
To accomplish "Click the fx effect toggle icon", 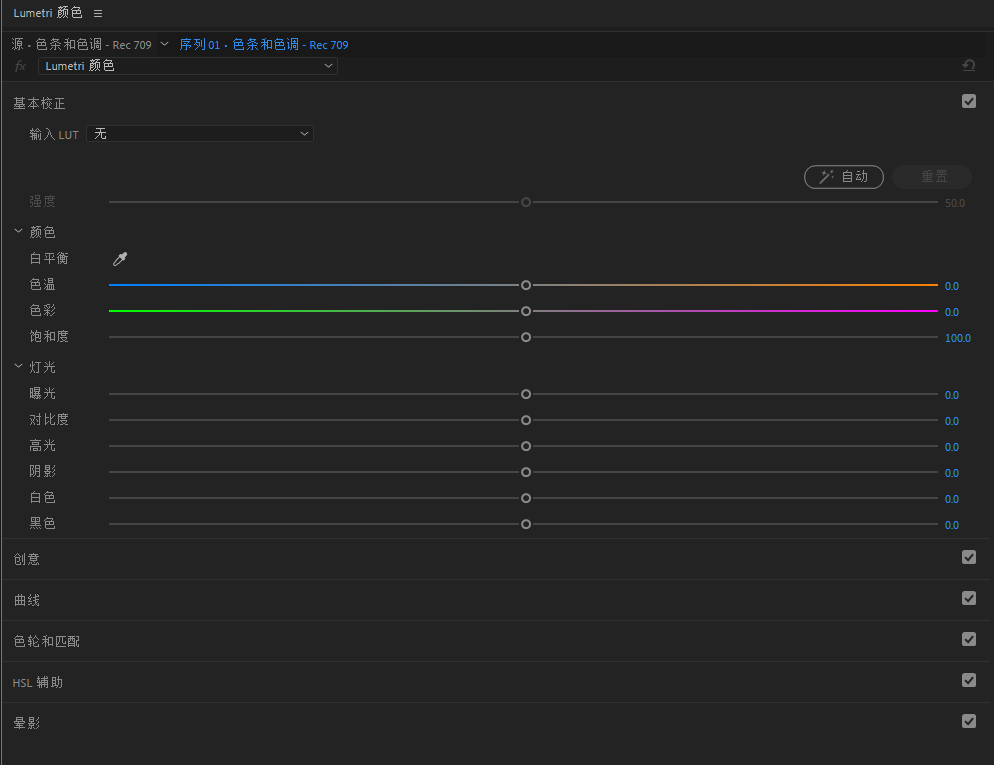I will [x=20, y=66].
